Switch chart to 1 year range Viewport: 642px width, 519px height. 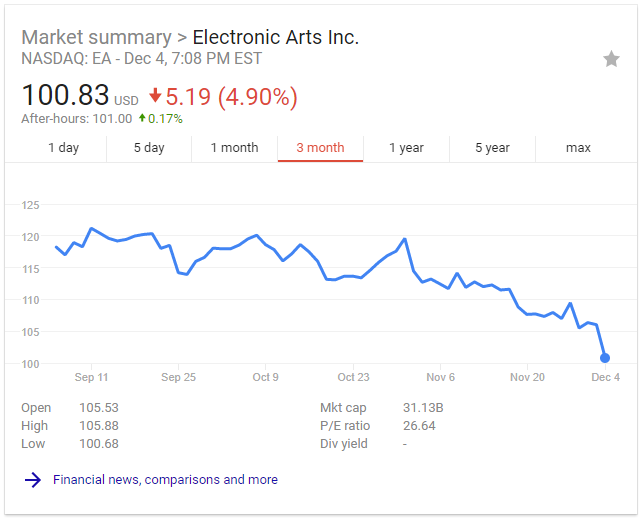(406, 148)
